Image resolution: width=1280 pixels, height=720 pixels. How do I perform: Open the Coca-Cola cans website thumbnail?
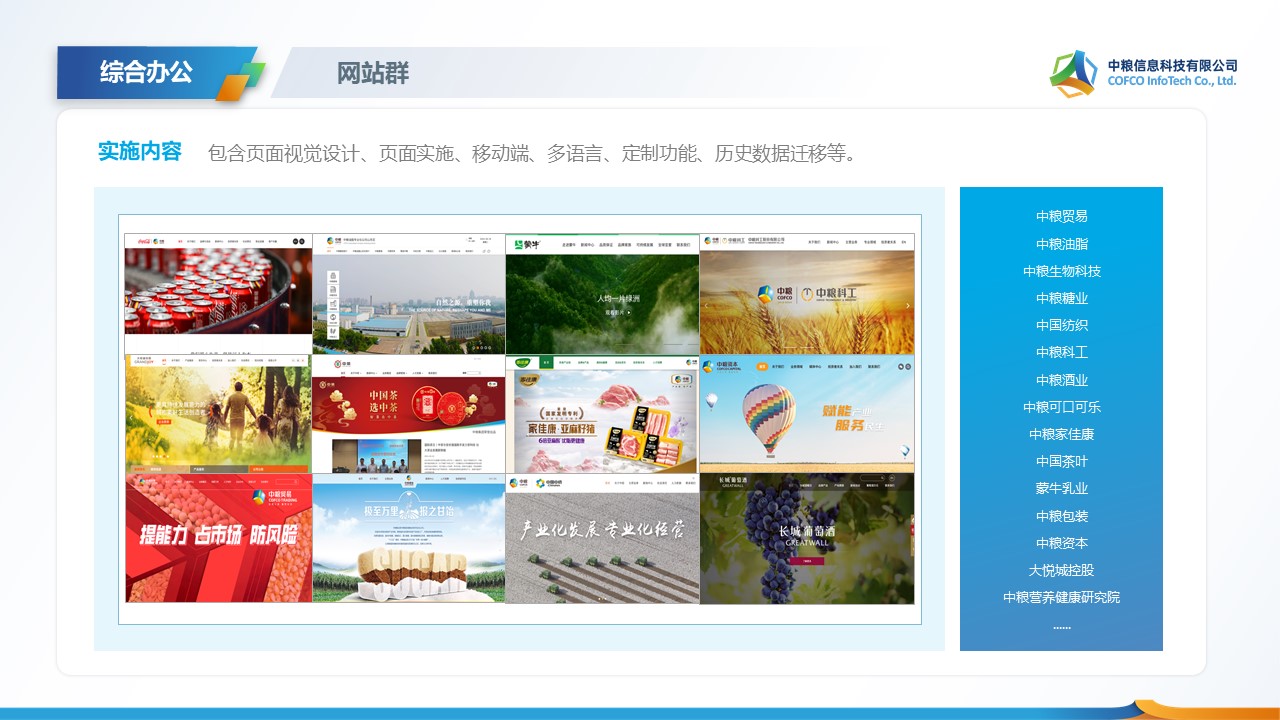[218, 290]
